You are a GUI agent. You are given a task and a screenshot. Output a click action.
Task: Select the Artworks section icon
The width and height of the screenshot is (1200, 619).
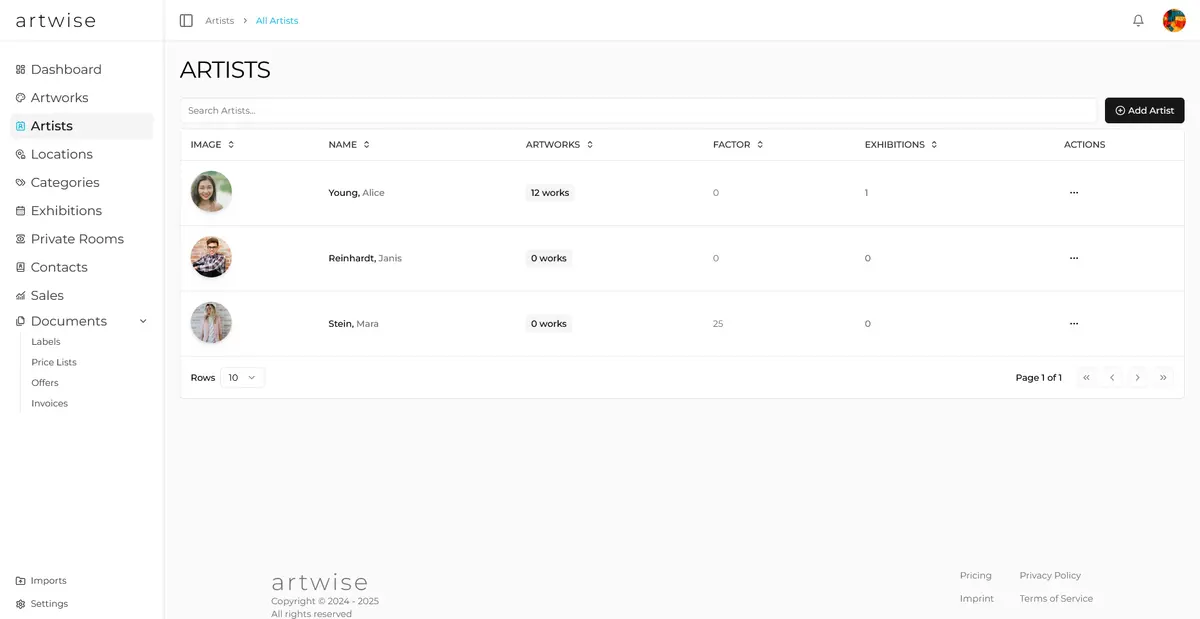pyautogui.click(x=20, y=97)
